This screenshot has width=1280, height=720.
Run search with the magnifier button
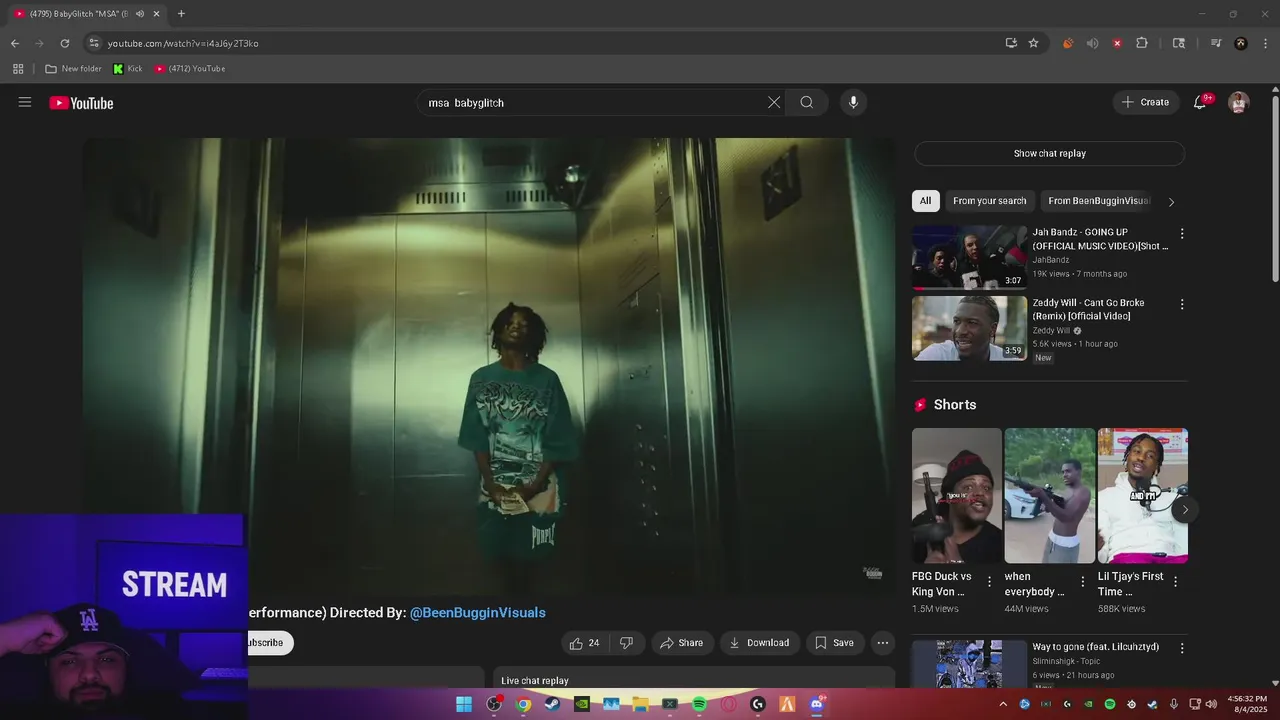click(807, 102)
